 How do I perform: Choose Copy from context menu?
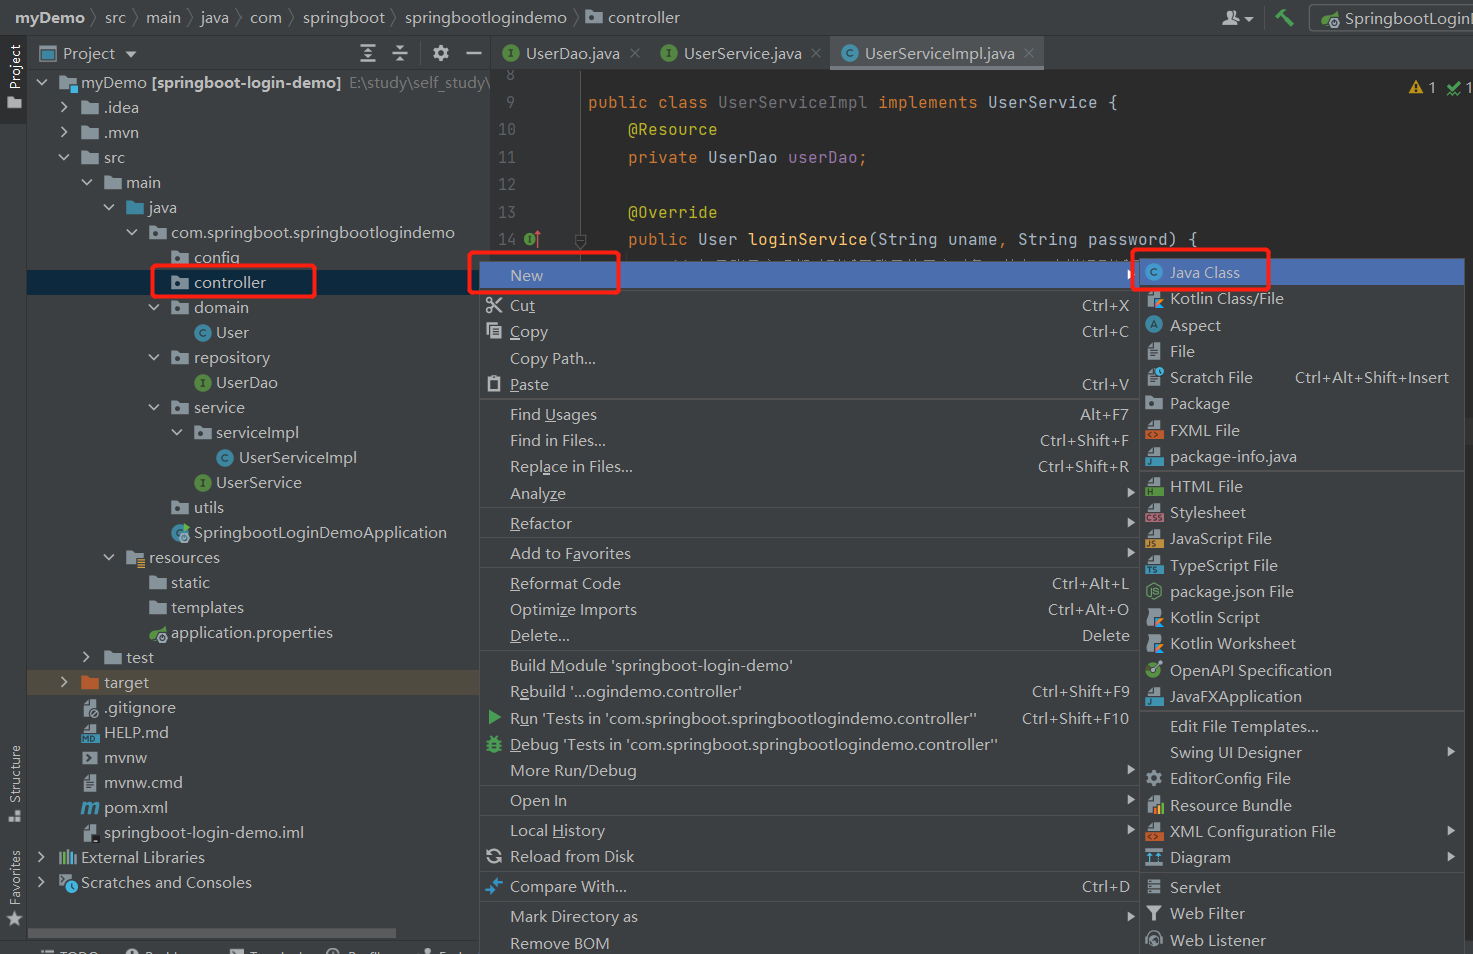pos(808,331)
